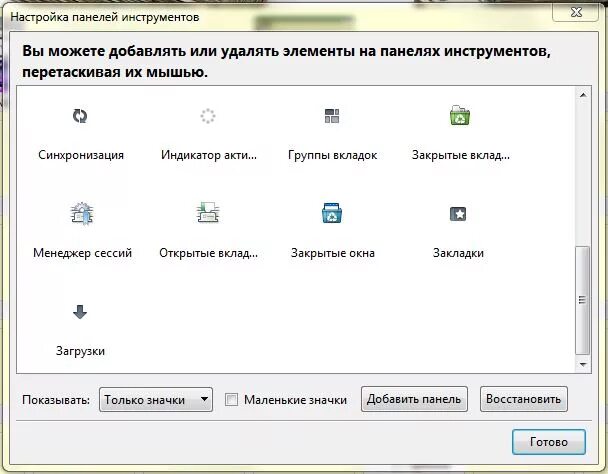Confirm with the Готово button
The height and width of the screenshot is (474, 608).
click(549, 442)
